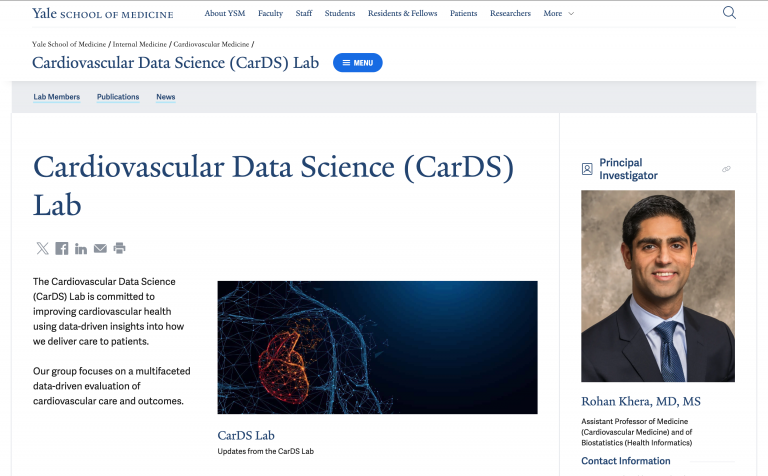Click the Principal Investigator person icon

point(587,169)
